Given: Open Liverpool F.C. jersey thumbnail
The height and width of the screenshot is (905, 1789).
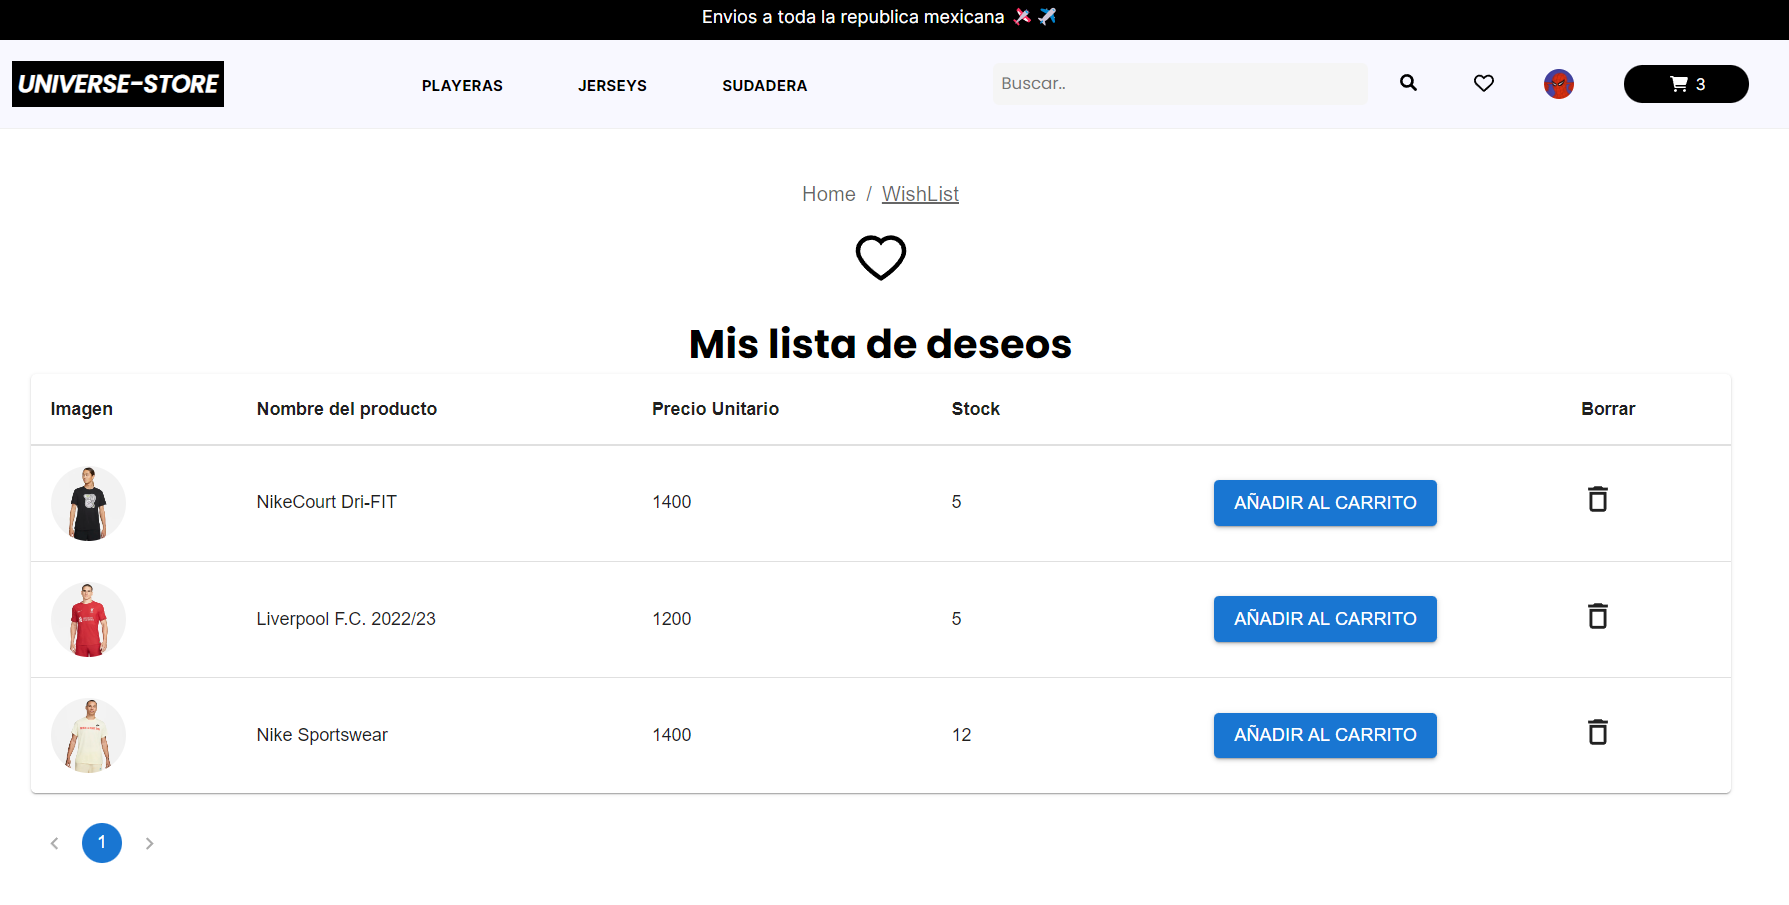Looking at the screenshot, I should click(x=88, y=619).
